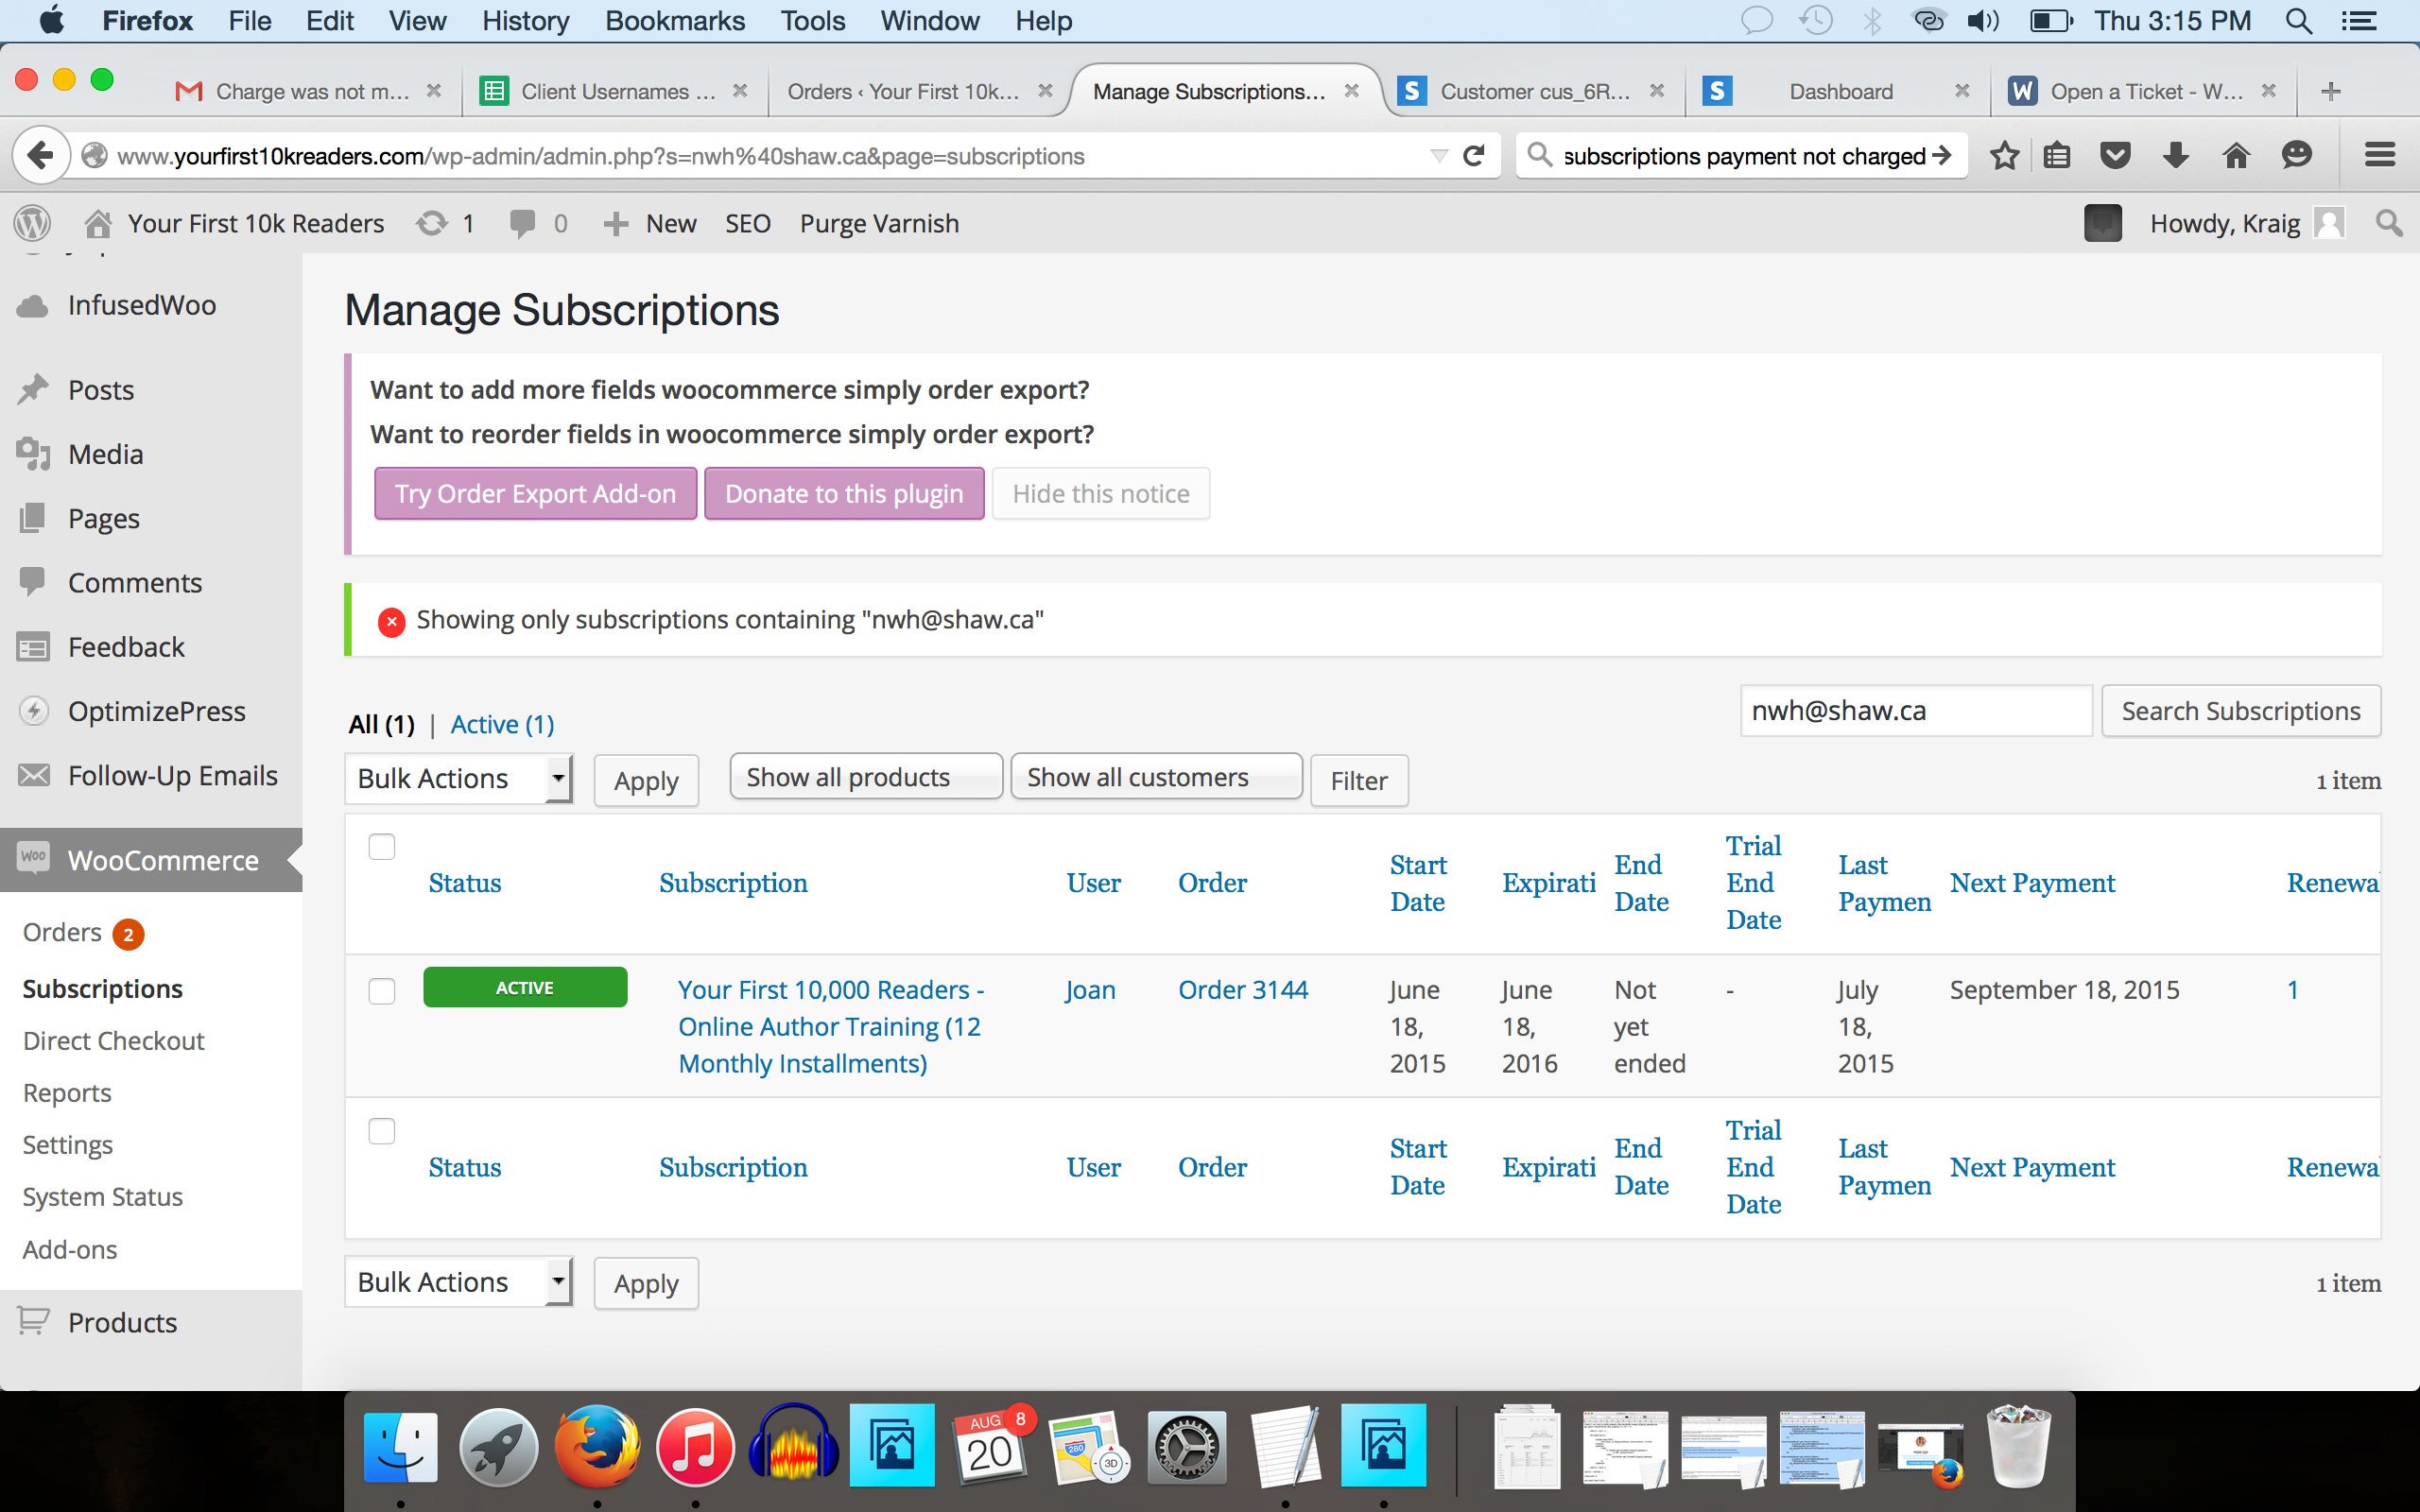Open the Show all products dropdown

click(866, 777)
